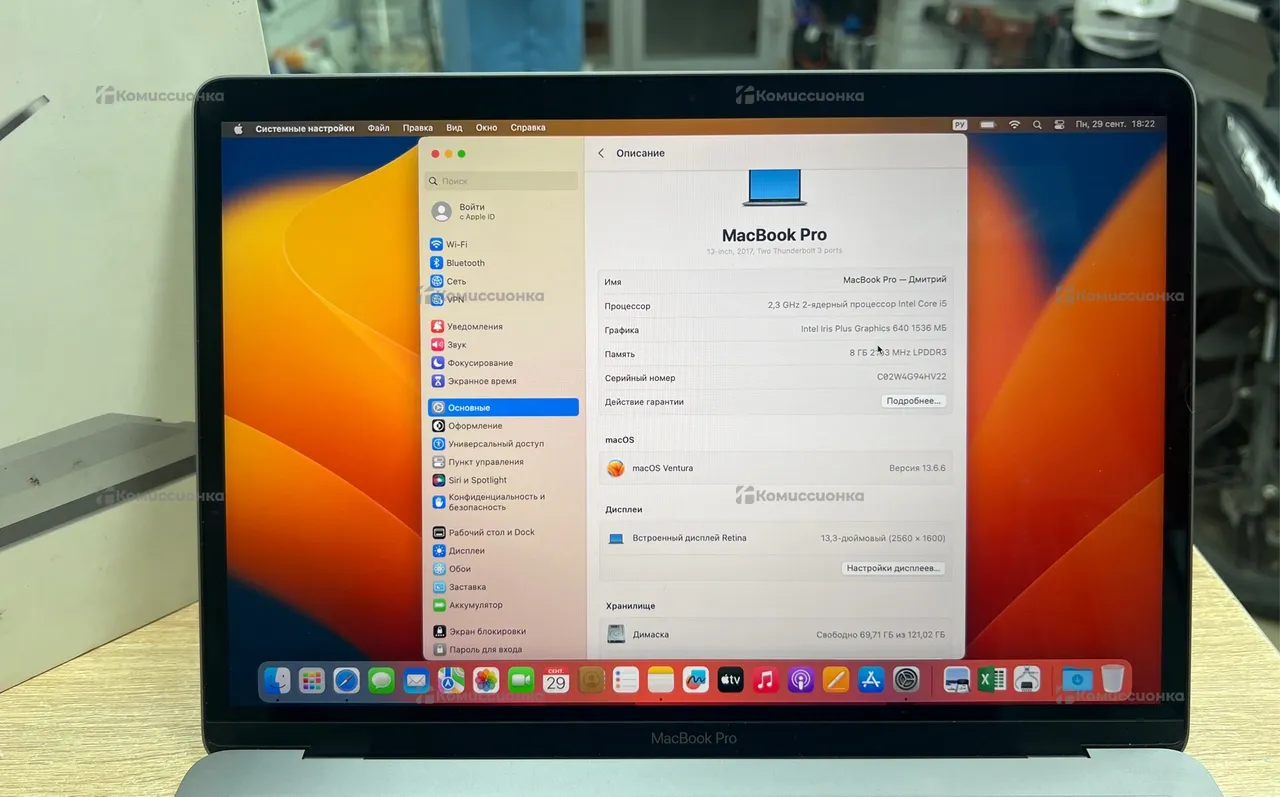Open the Справка menu

click(x=528, y=128)
